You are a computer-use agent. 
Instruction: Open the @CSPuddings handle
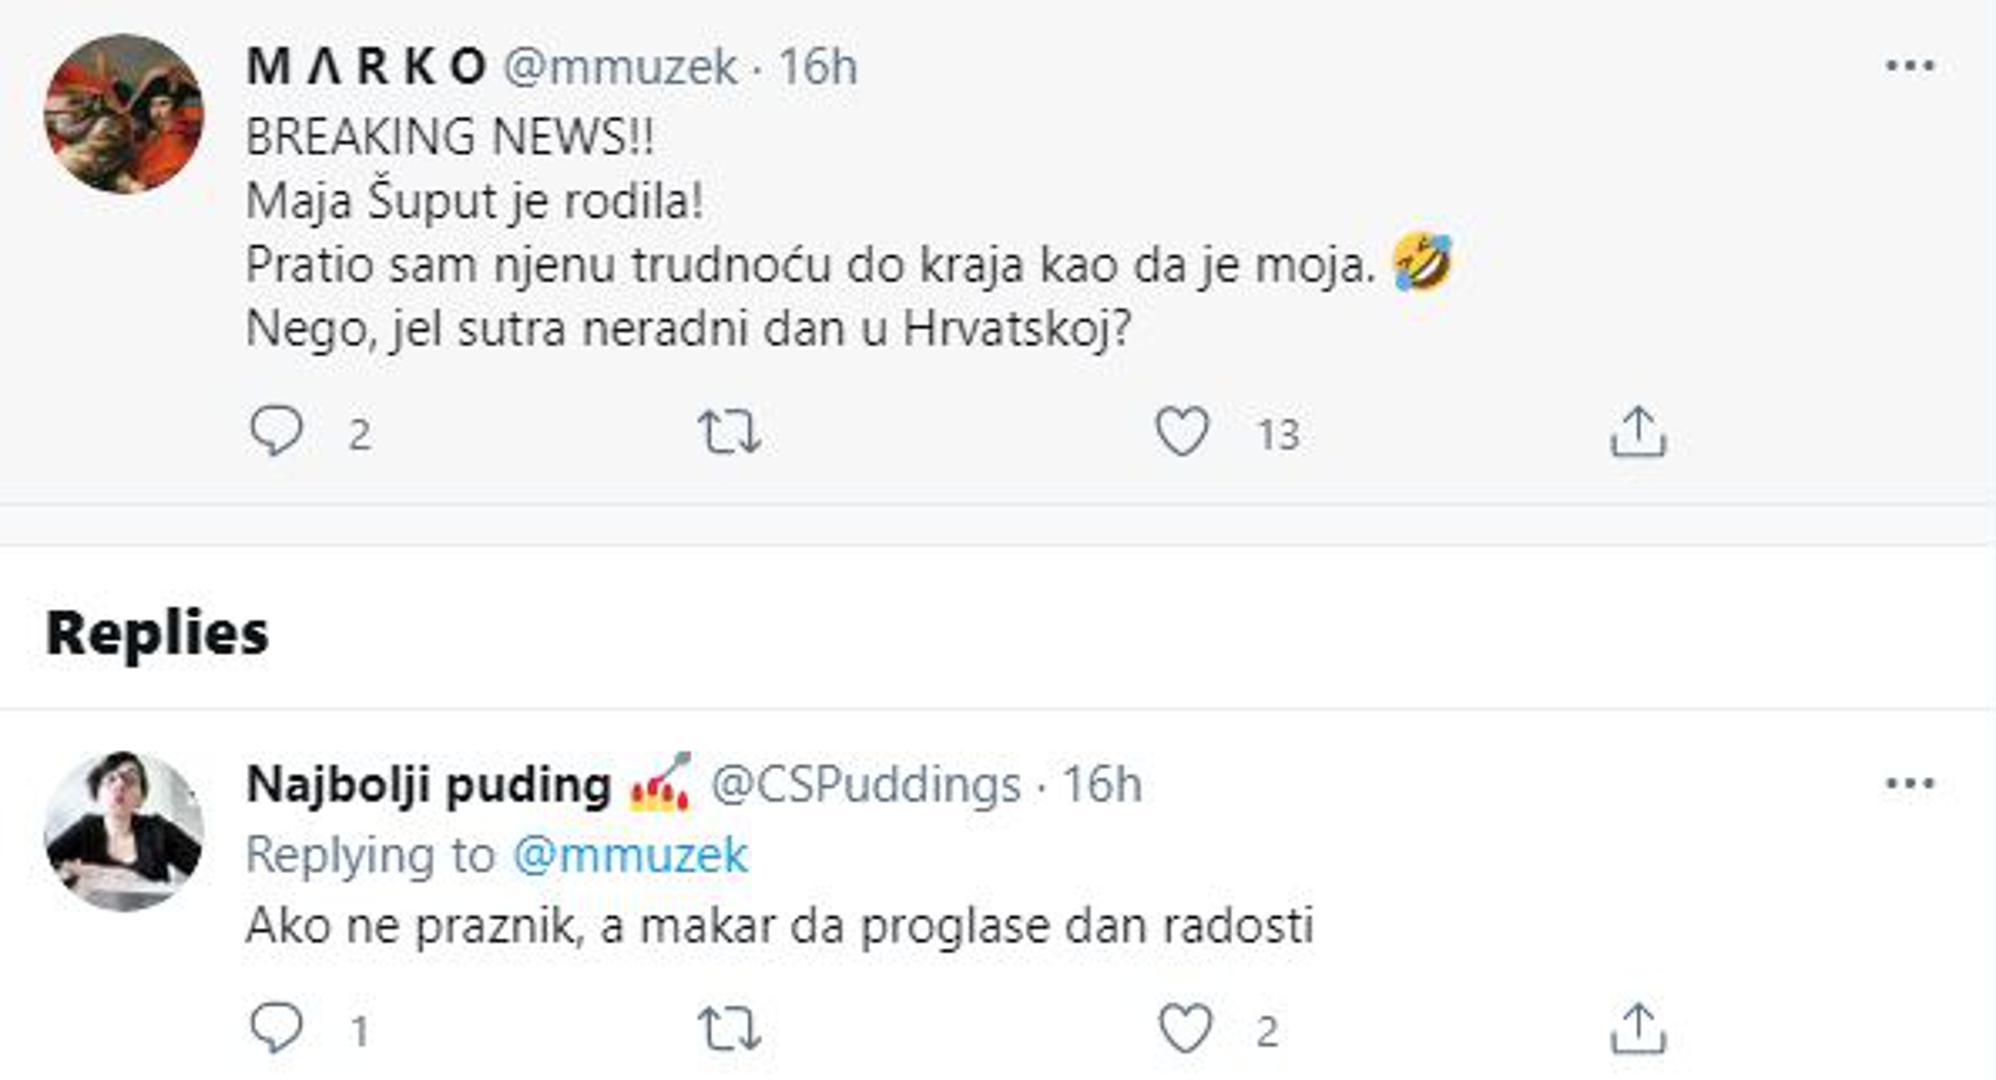pos(865,784)
